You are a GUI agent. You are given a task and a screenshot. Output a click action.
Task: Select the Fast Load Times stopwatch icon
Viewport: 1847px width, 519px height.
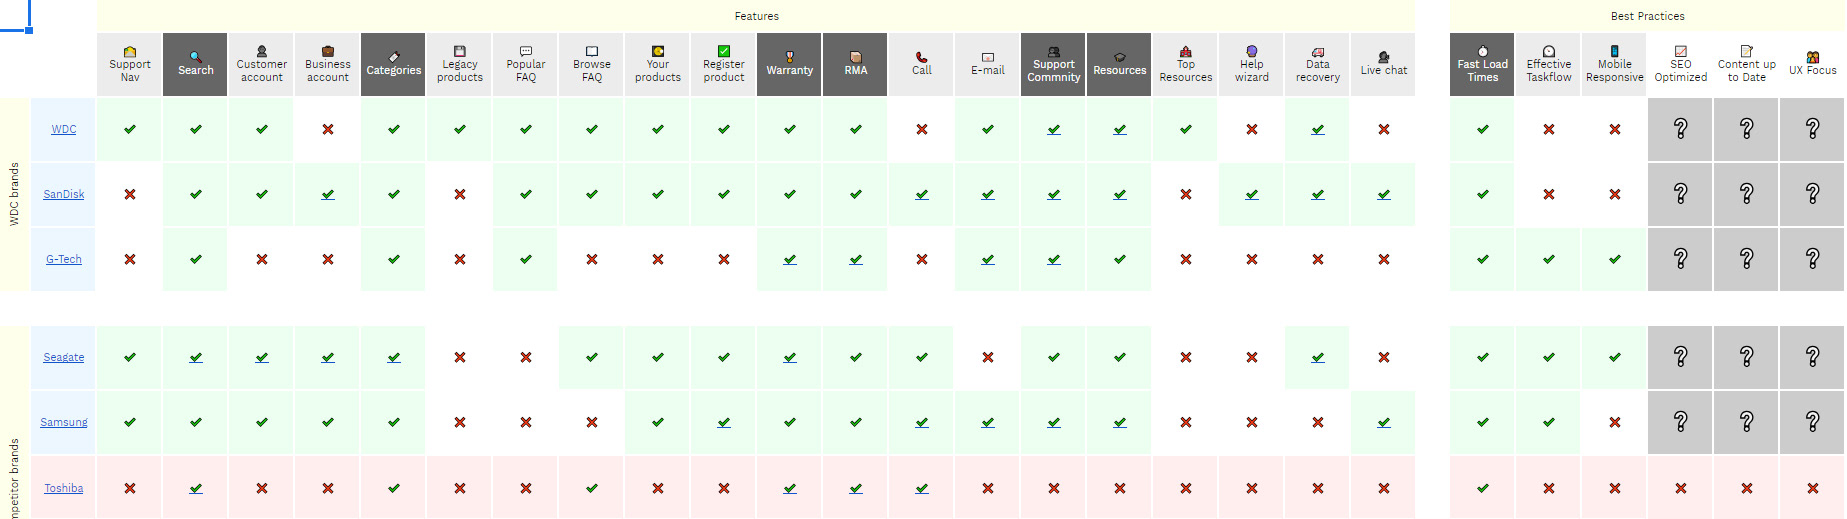coord(1483,51)
